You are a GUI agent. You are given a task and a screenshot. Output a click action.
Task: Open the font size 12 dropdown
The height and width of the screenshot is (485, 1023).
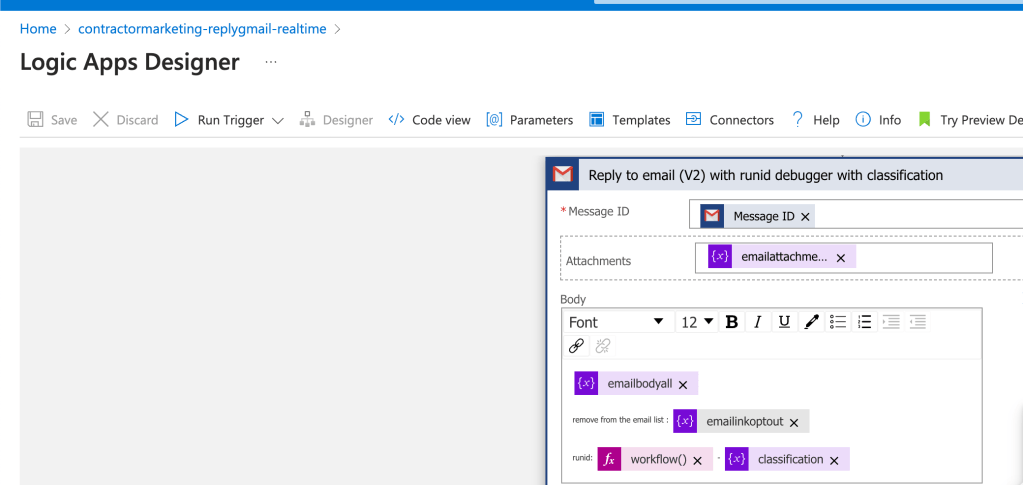coord(697,322)
